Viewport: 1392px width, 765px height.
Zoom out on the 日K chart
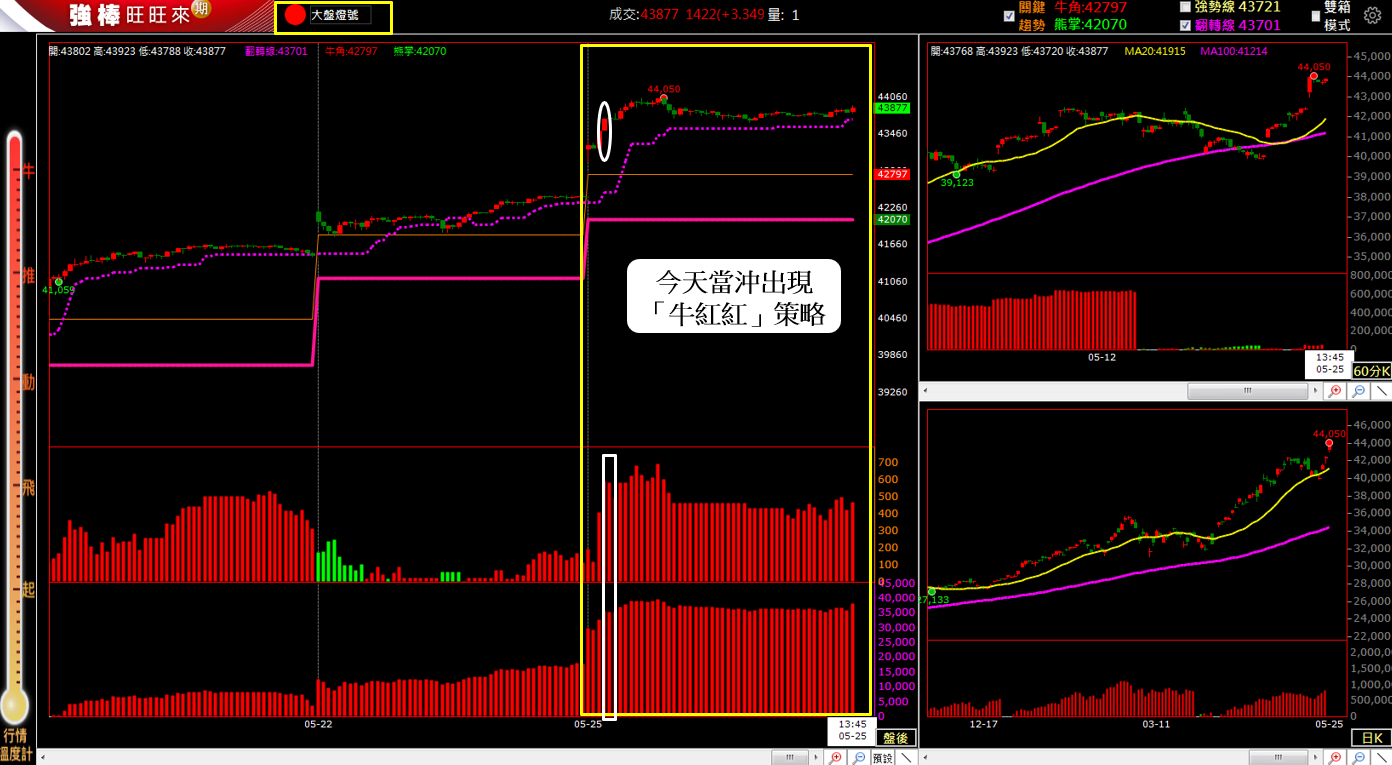click(x=1358, y=758)
